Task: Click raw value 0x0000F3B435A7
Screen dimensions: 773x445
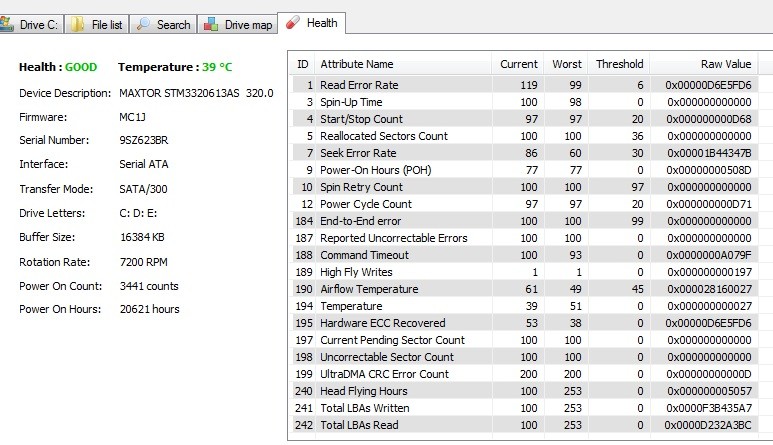Action: pos(709,408)
